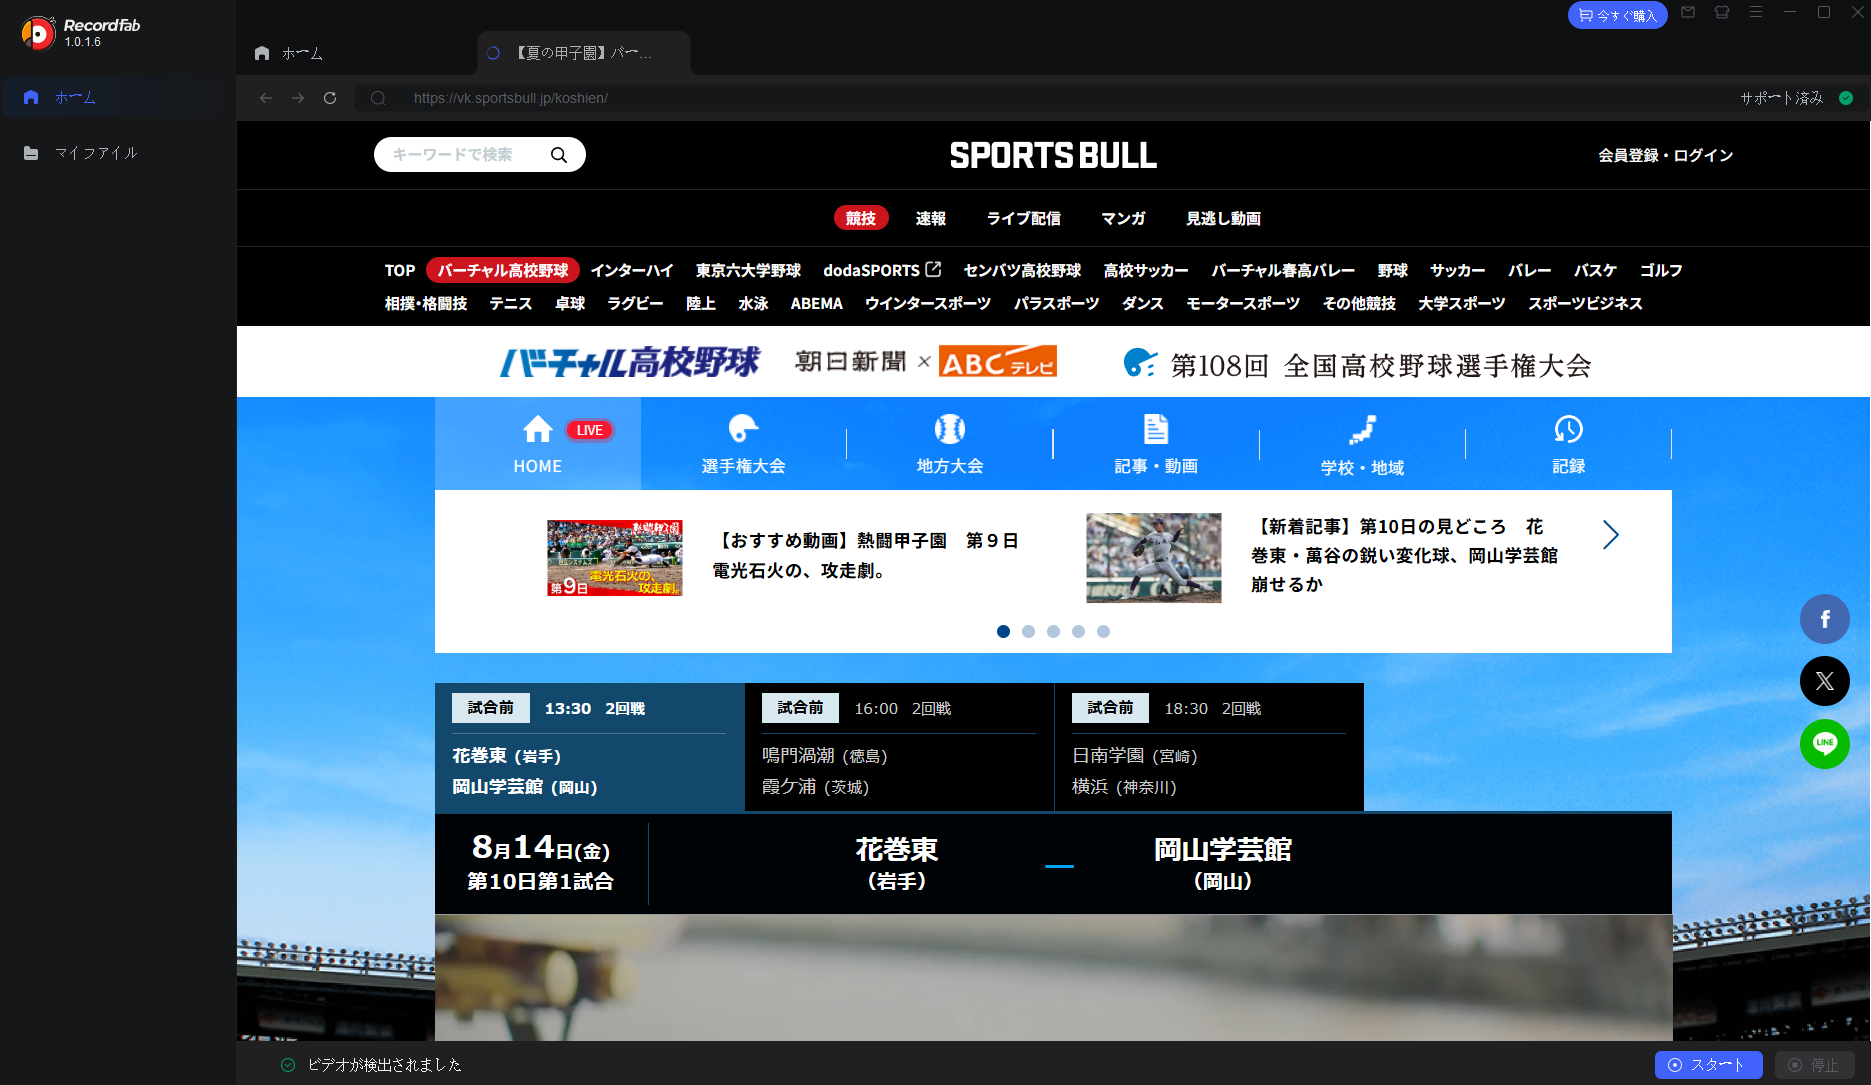The height and width of the screenshot is (1085, 1871).
Task: Select ライブ配信 in main navigation
Action: click(1024, 218)
